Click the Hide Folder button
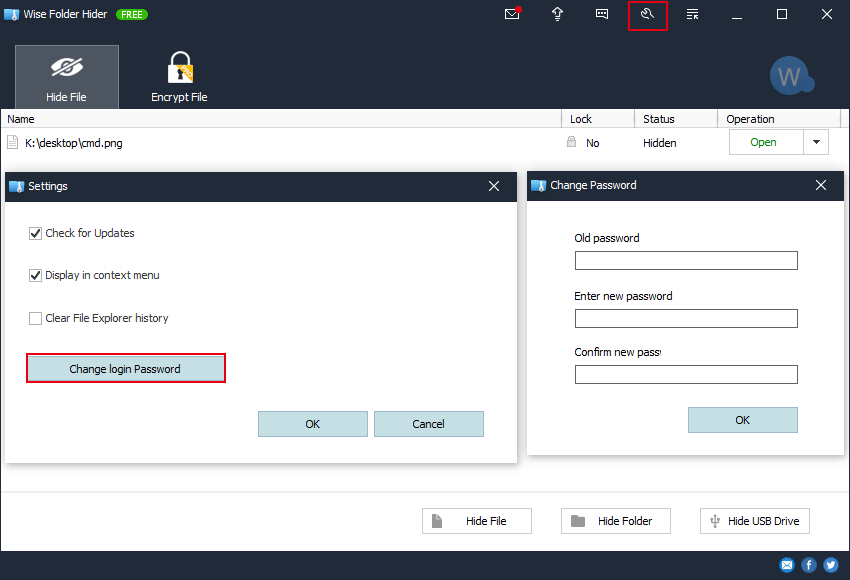This screenshot has width=850, height=580. (x=616, y=521)
